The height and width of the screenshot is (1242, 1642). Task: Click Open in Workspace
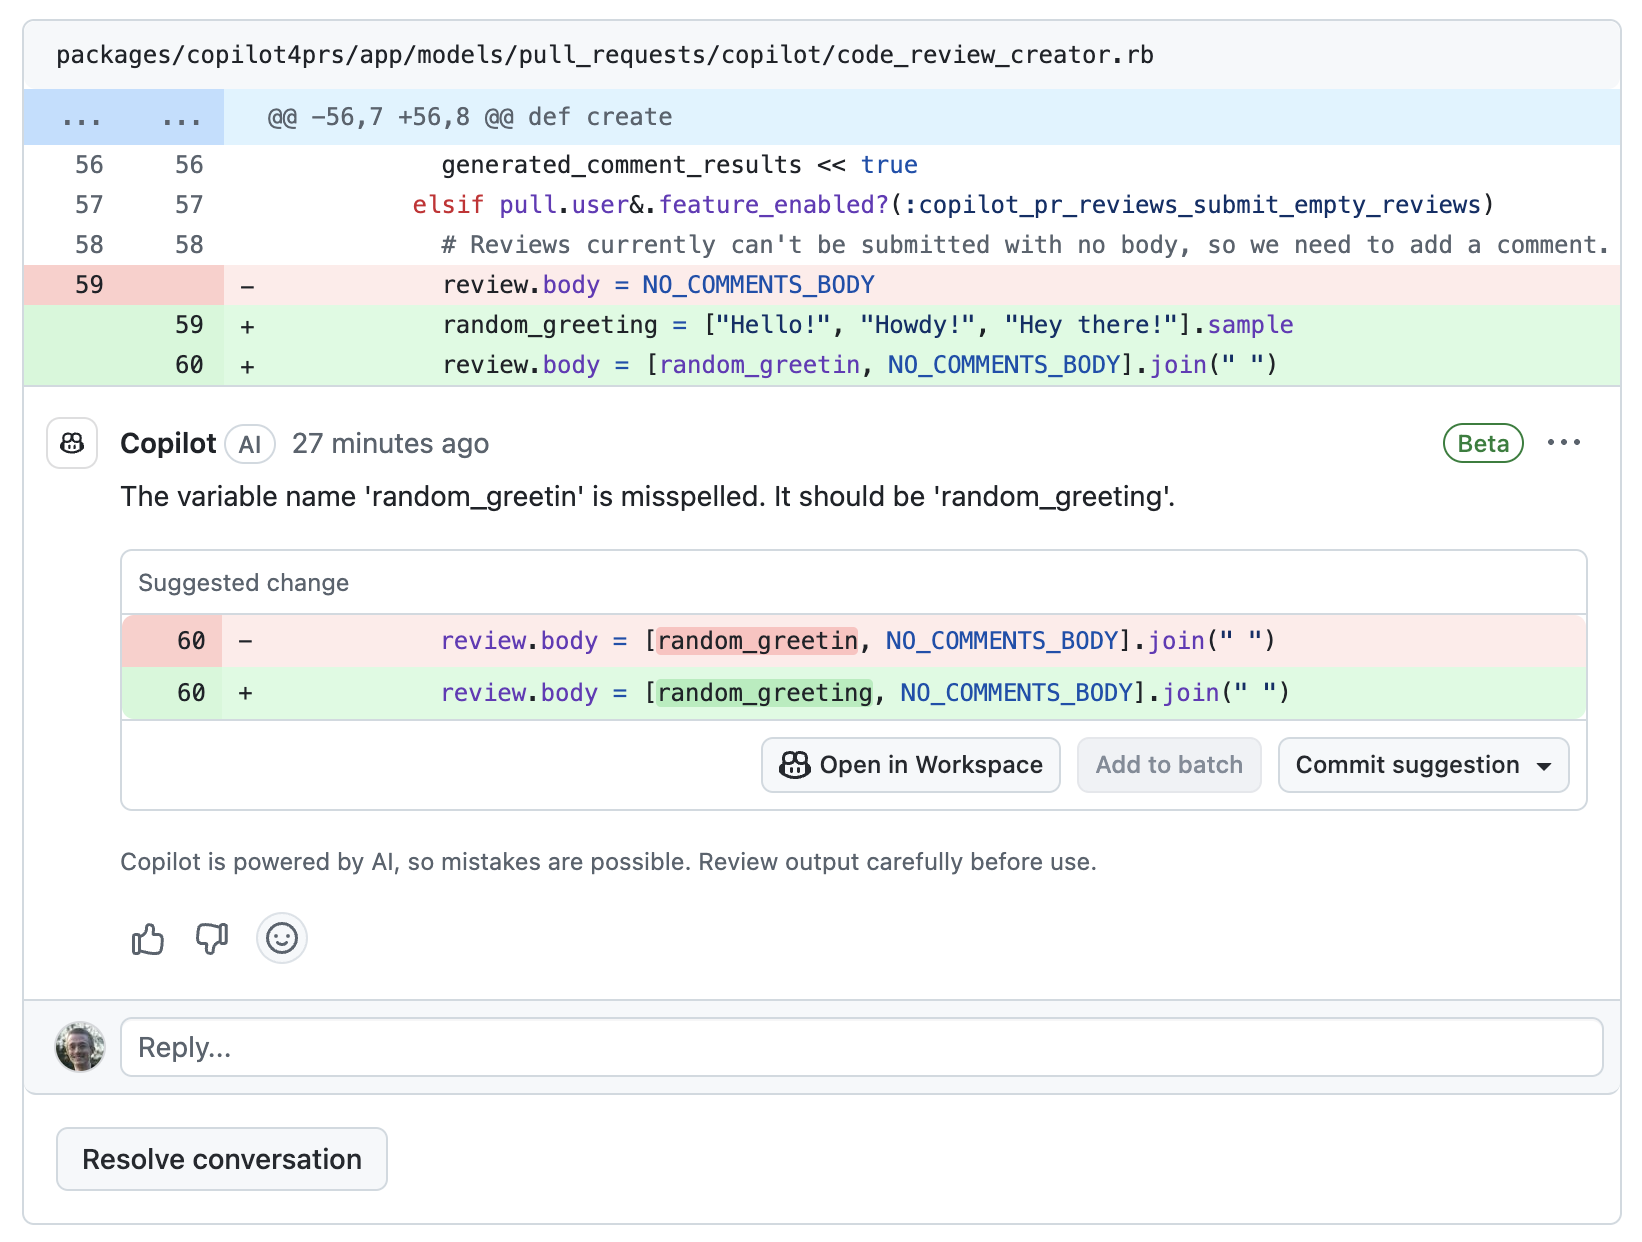(909, 765)
